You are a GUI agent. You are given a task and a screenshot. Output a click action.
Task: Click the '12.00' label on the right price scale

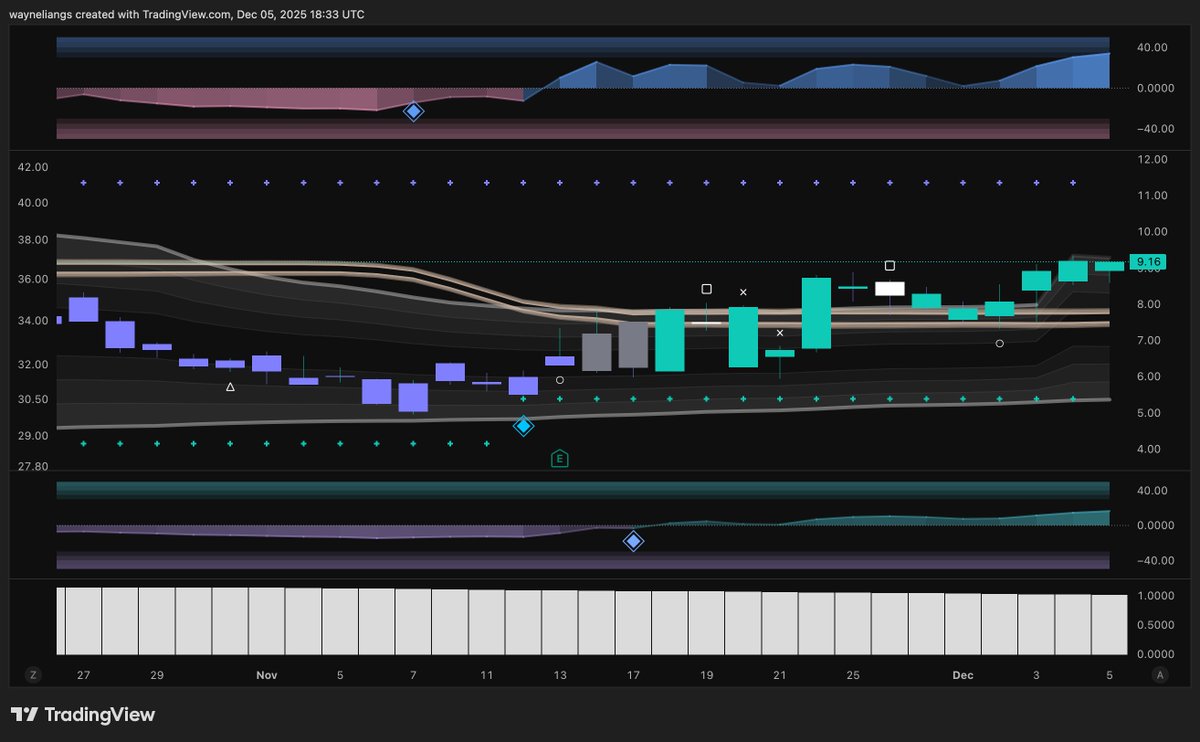[x=1153, y=159]
